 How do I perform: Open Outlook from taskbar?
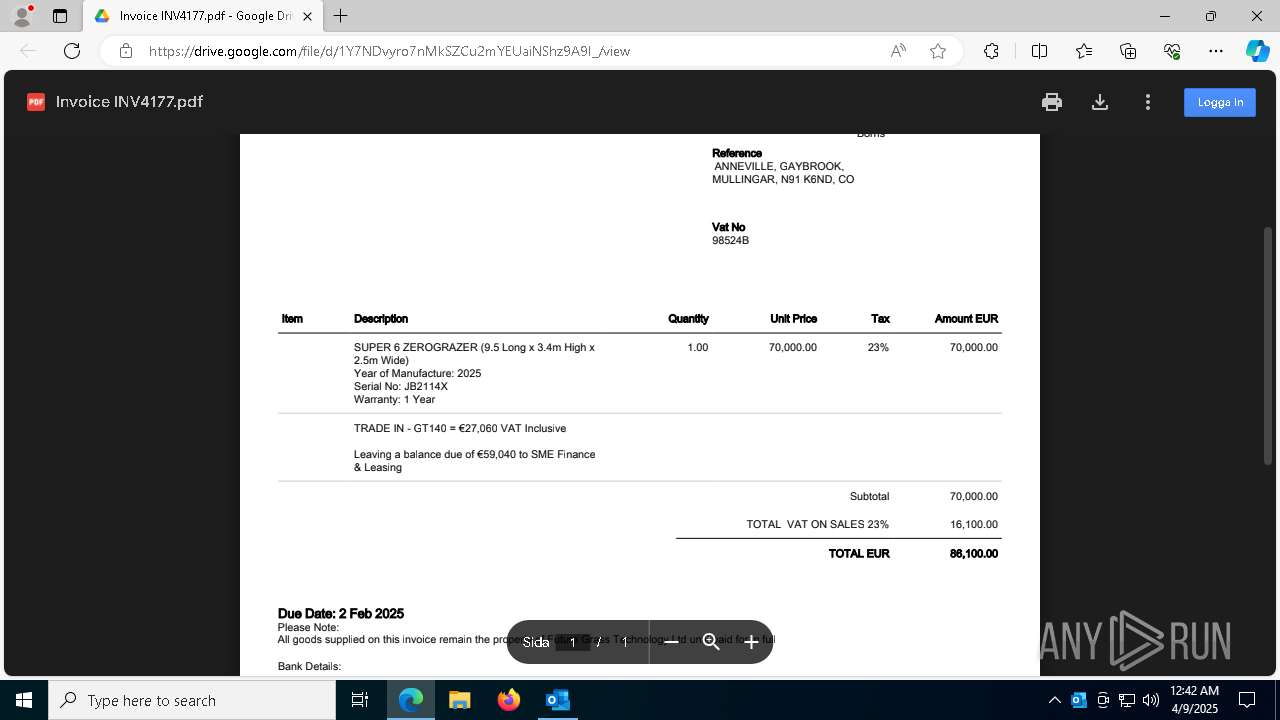tap(557, 700)
